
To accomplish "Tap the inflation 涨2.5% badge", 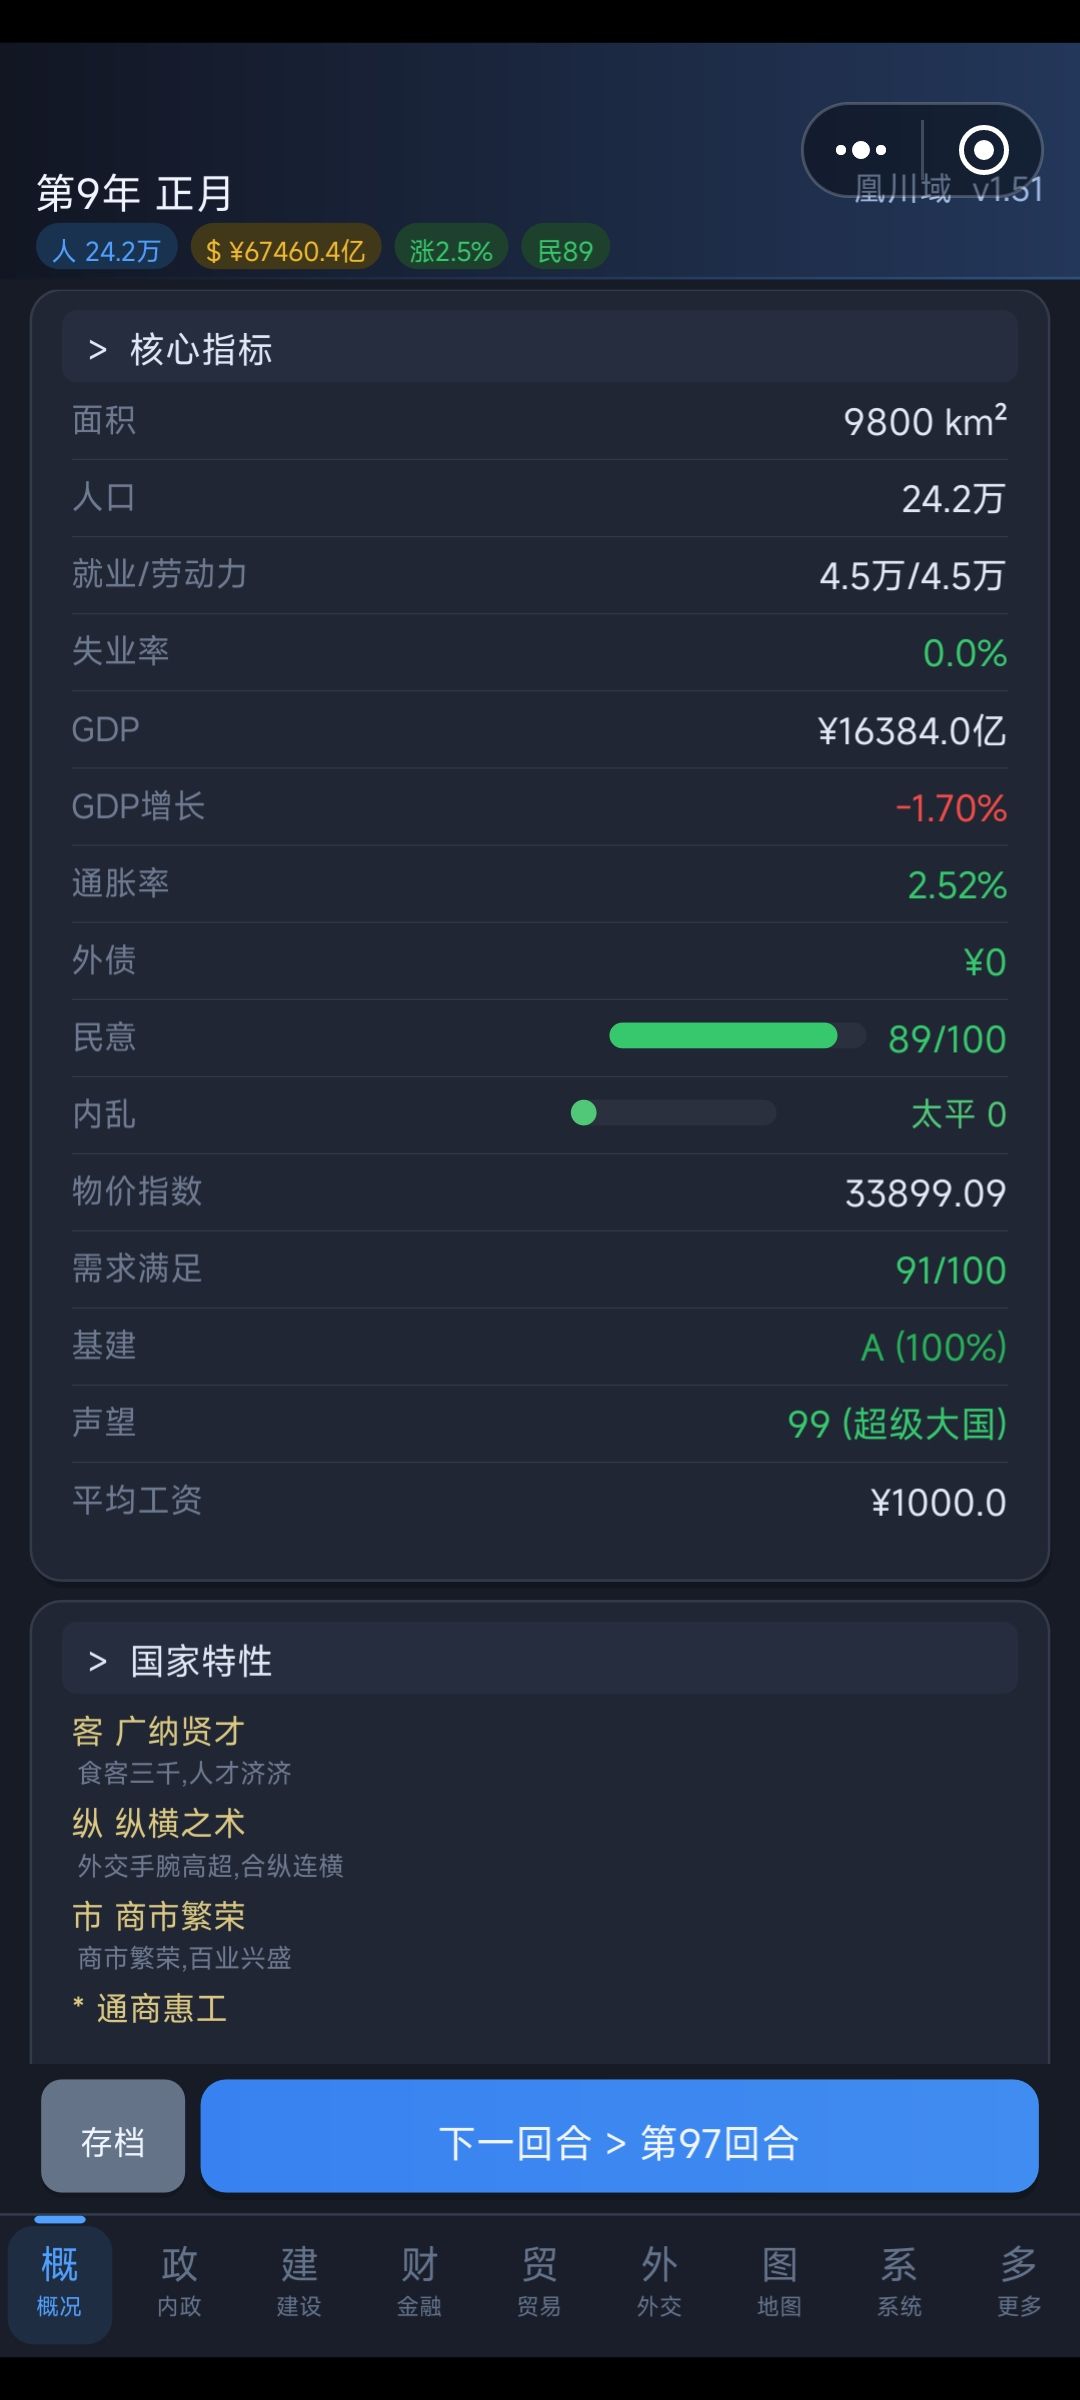I will click(451, 250).
